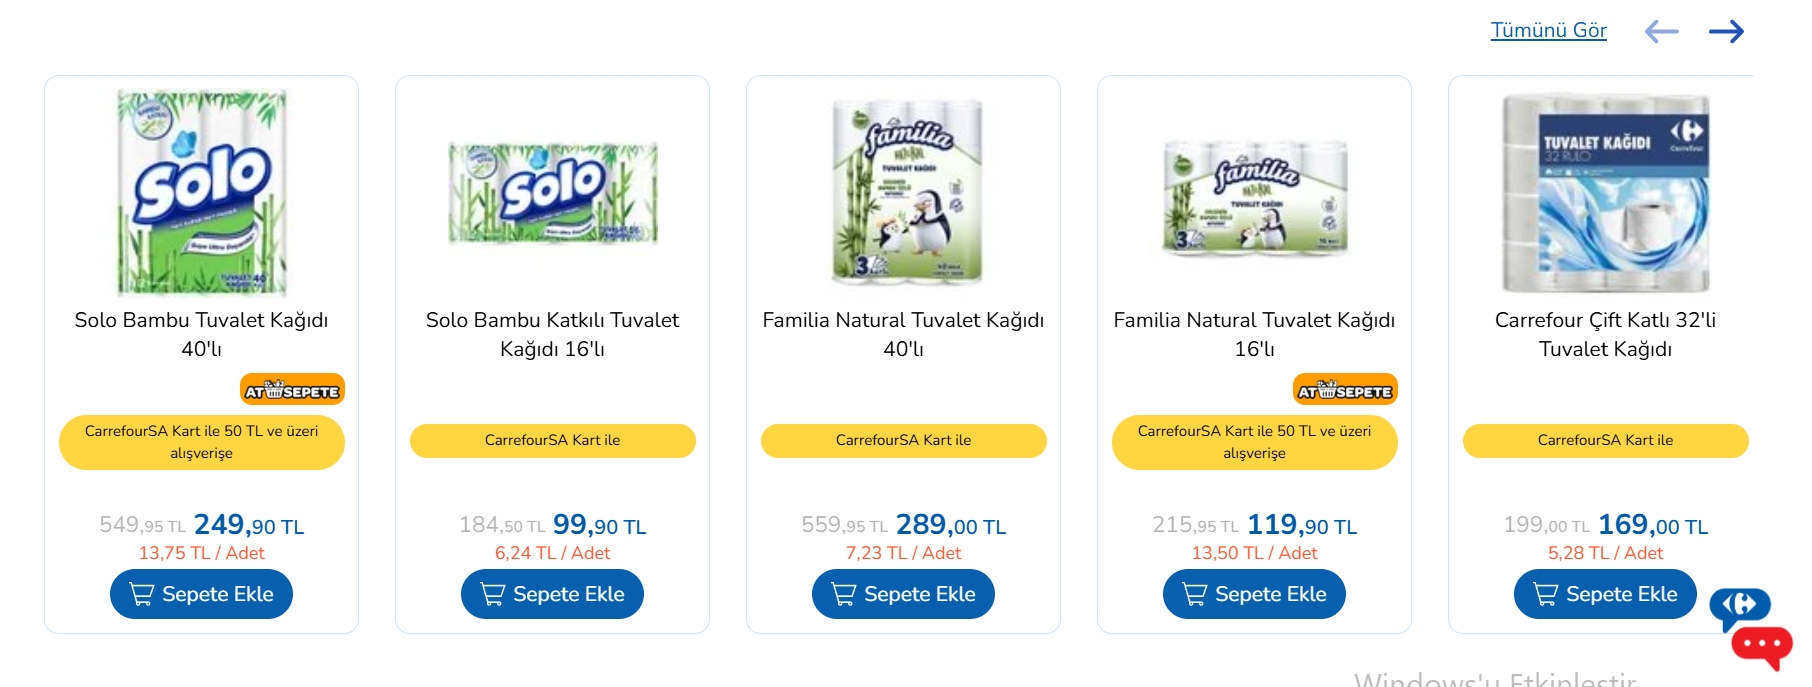Open Carrefour 32'li Tuvalet Kağıdı image
The height and width of the screenshot is (687, 1812).
pyautogui.click(x=1606, y=193)
